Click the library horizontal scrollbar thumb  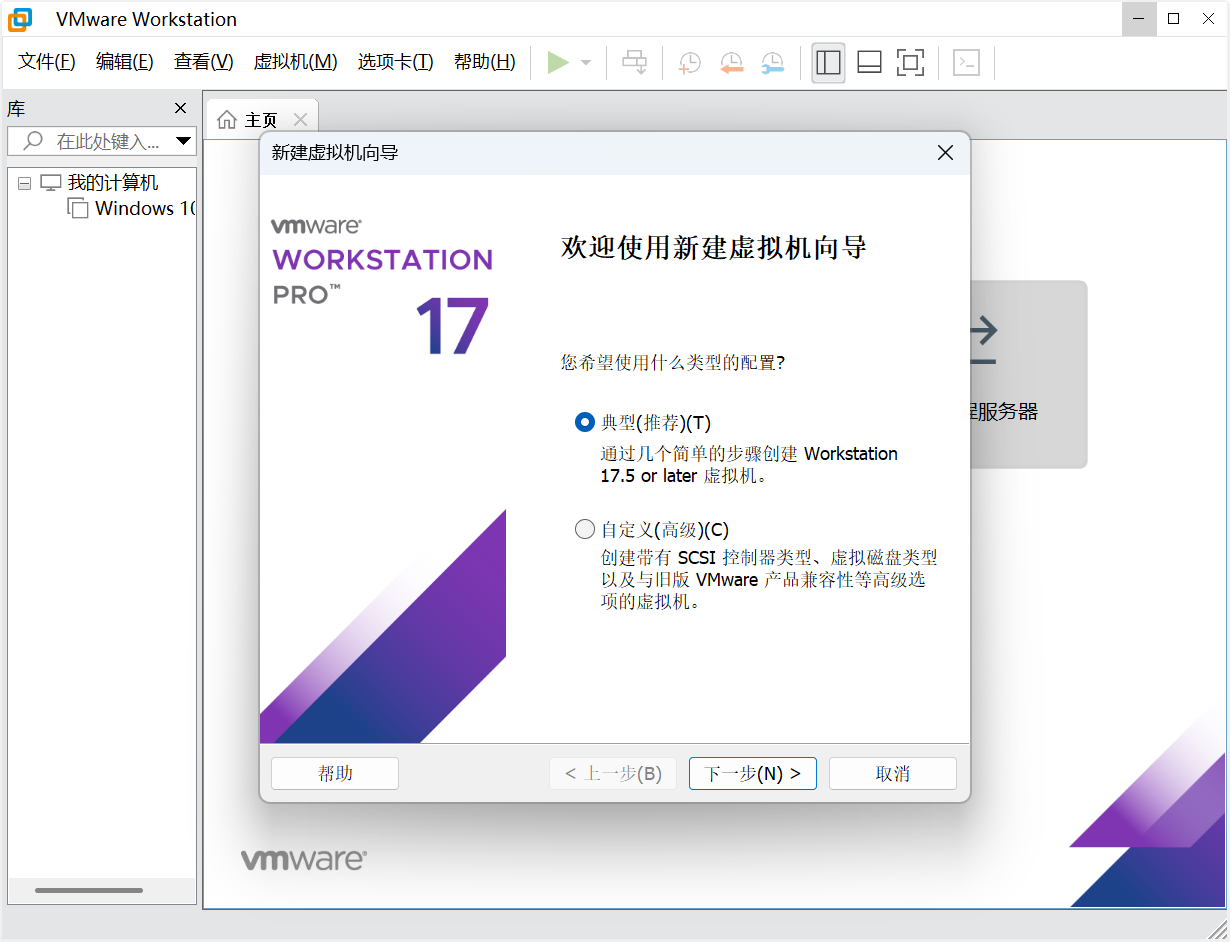[89, 890]
